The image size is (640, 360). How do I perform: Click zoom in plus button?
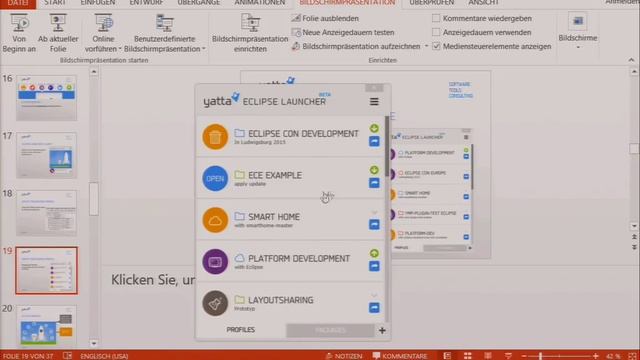point(596,356)
